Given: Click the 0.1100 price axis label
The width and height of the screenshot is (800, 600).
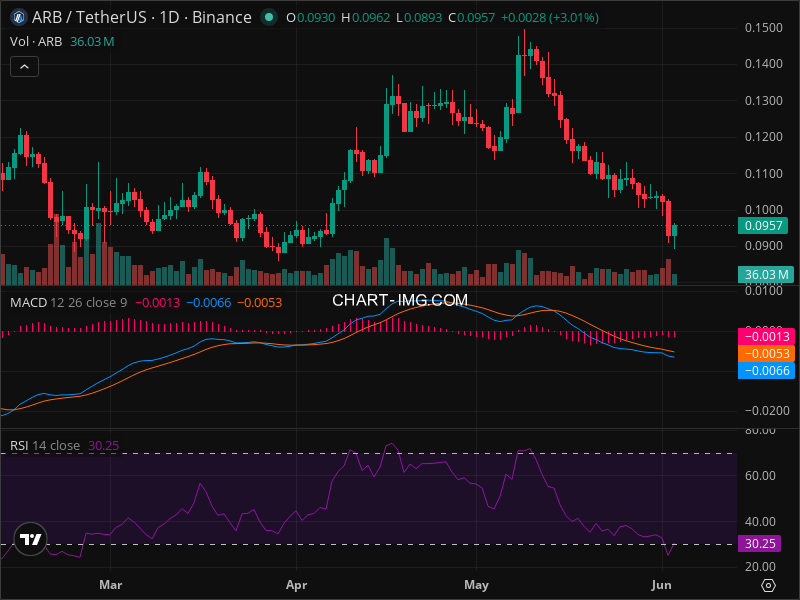Looking at the screenshot, I should point(764,173).
